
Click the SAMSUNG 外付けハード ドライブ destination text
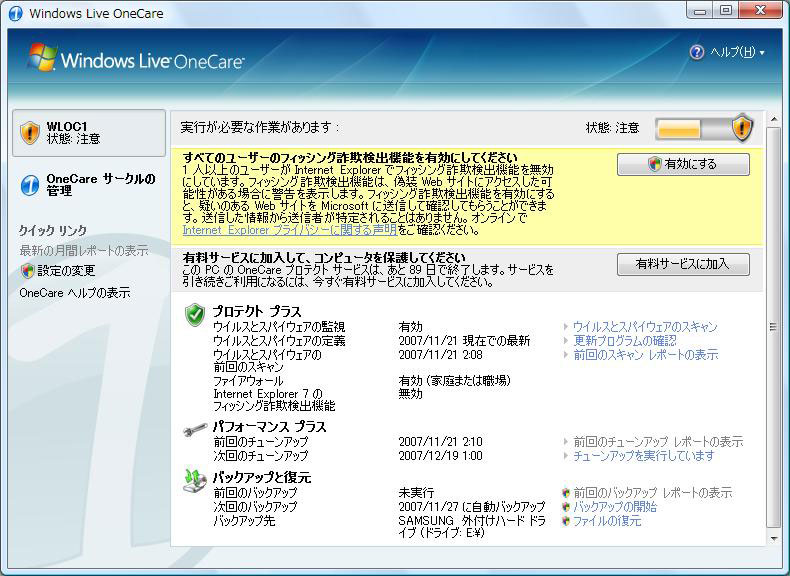[x=472, y=527]
